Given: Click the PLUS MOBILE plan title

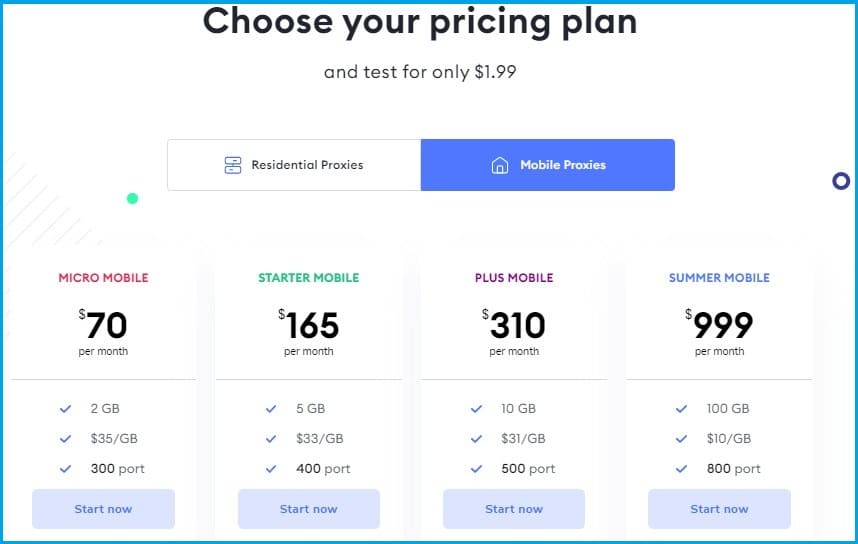Looking at the screenshot, I should coord(514,277).
